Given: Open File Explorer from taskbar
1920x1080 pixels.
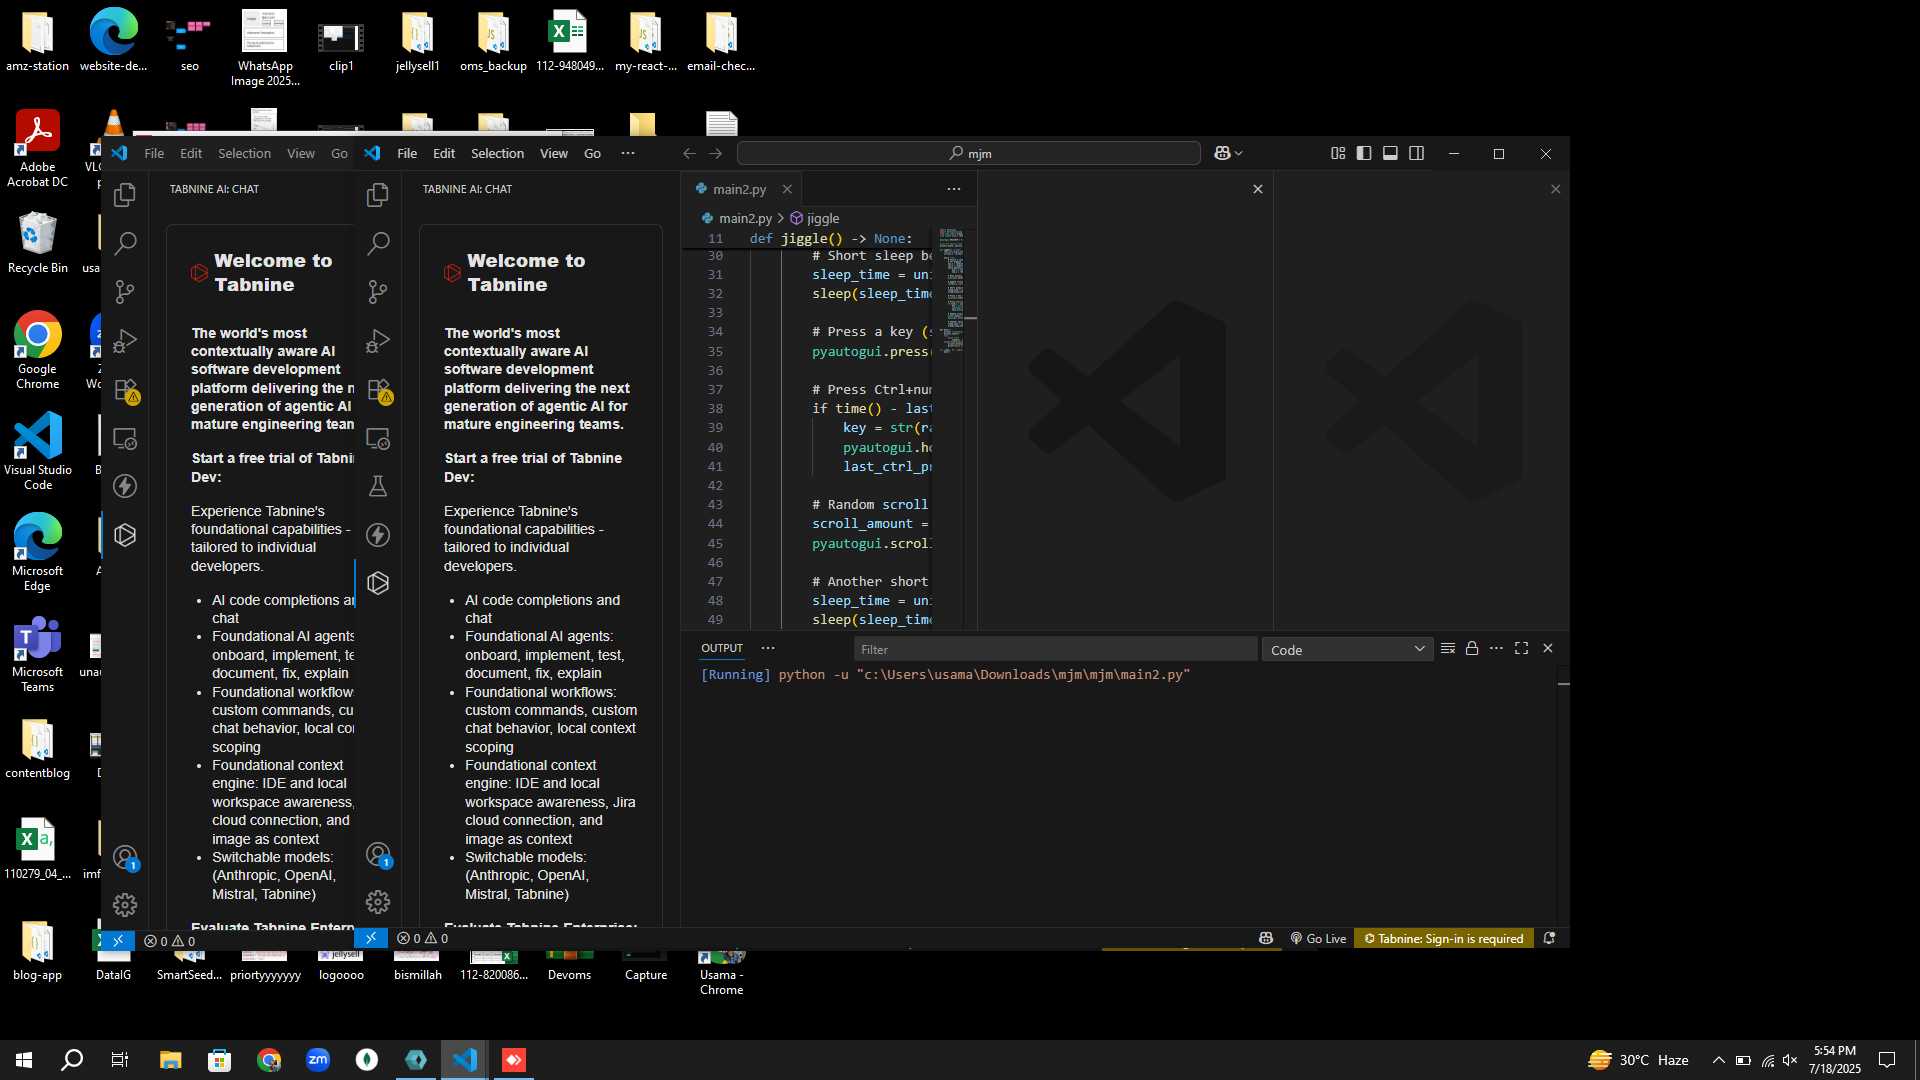Looking at the screenshot, I should point(170,1060).
